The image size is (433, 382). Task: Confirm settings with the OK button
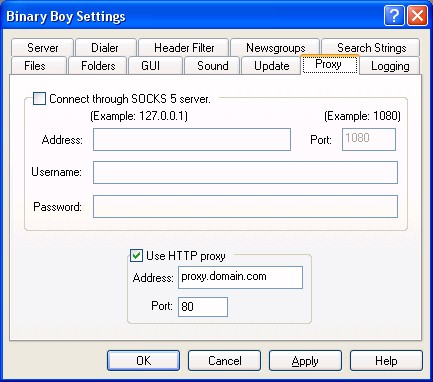coord(143,360)
